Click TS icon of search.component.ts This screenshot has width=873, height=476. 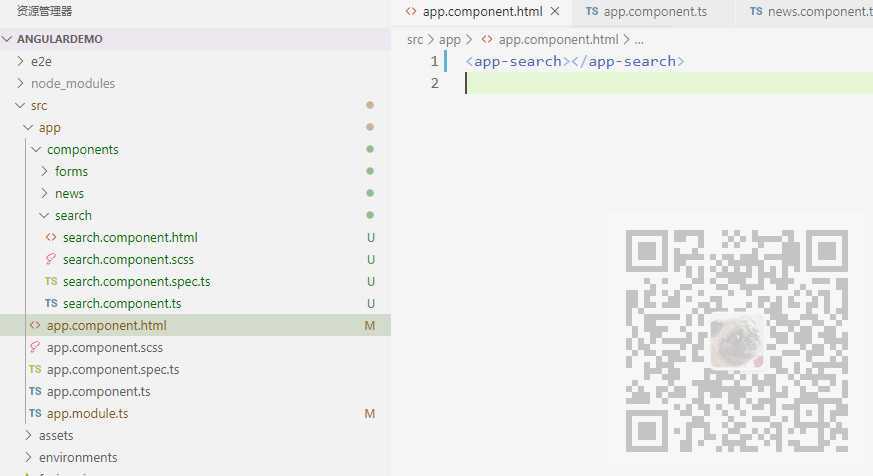(51, 303)
